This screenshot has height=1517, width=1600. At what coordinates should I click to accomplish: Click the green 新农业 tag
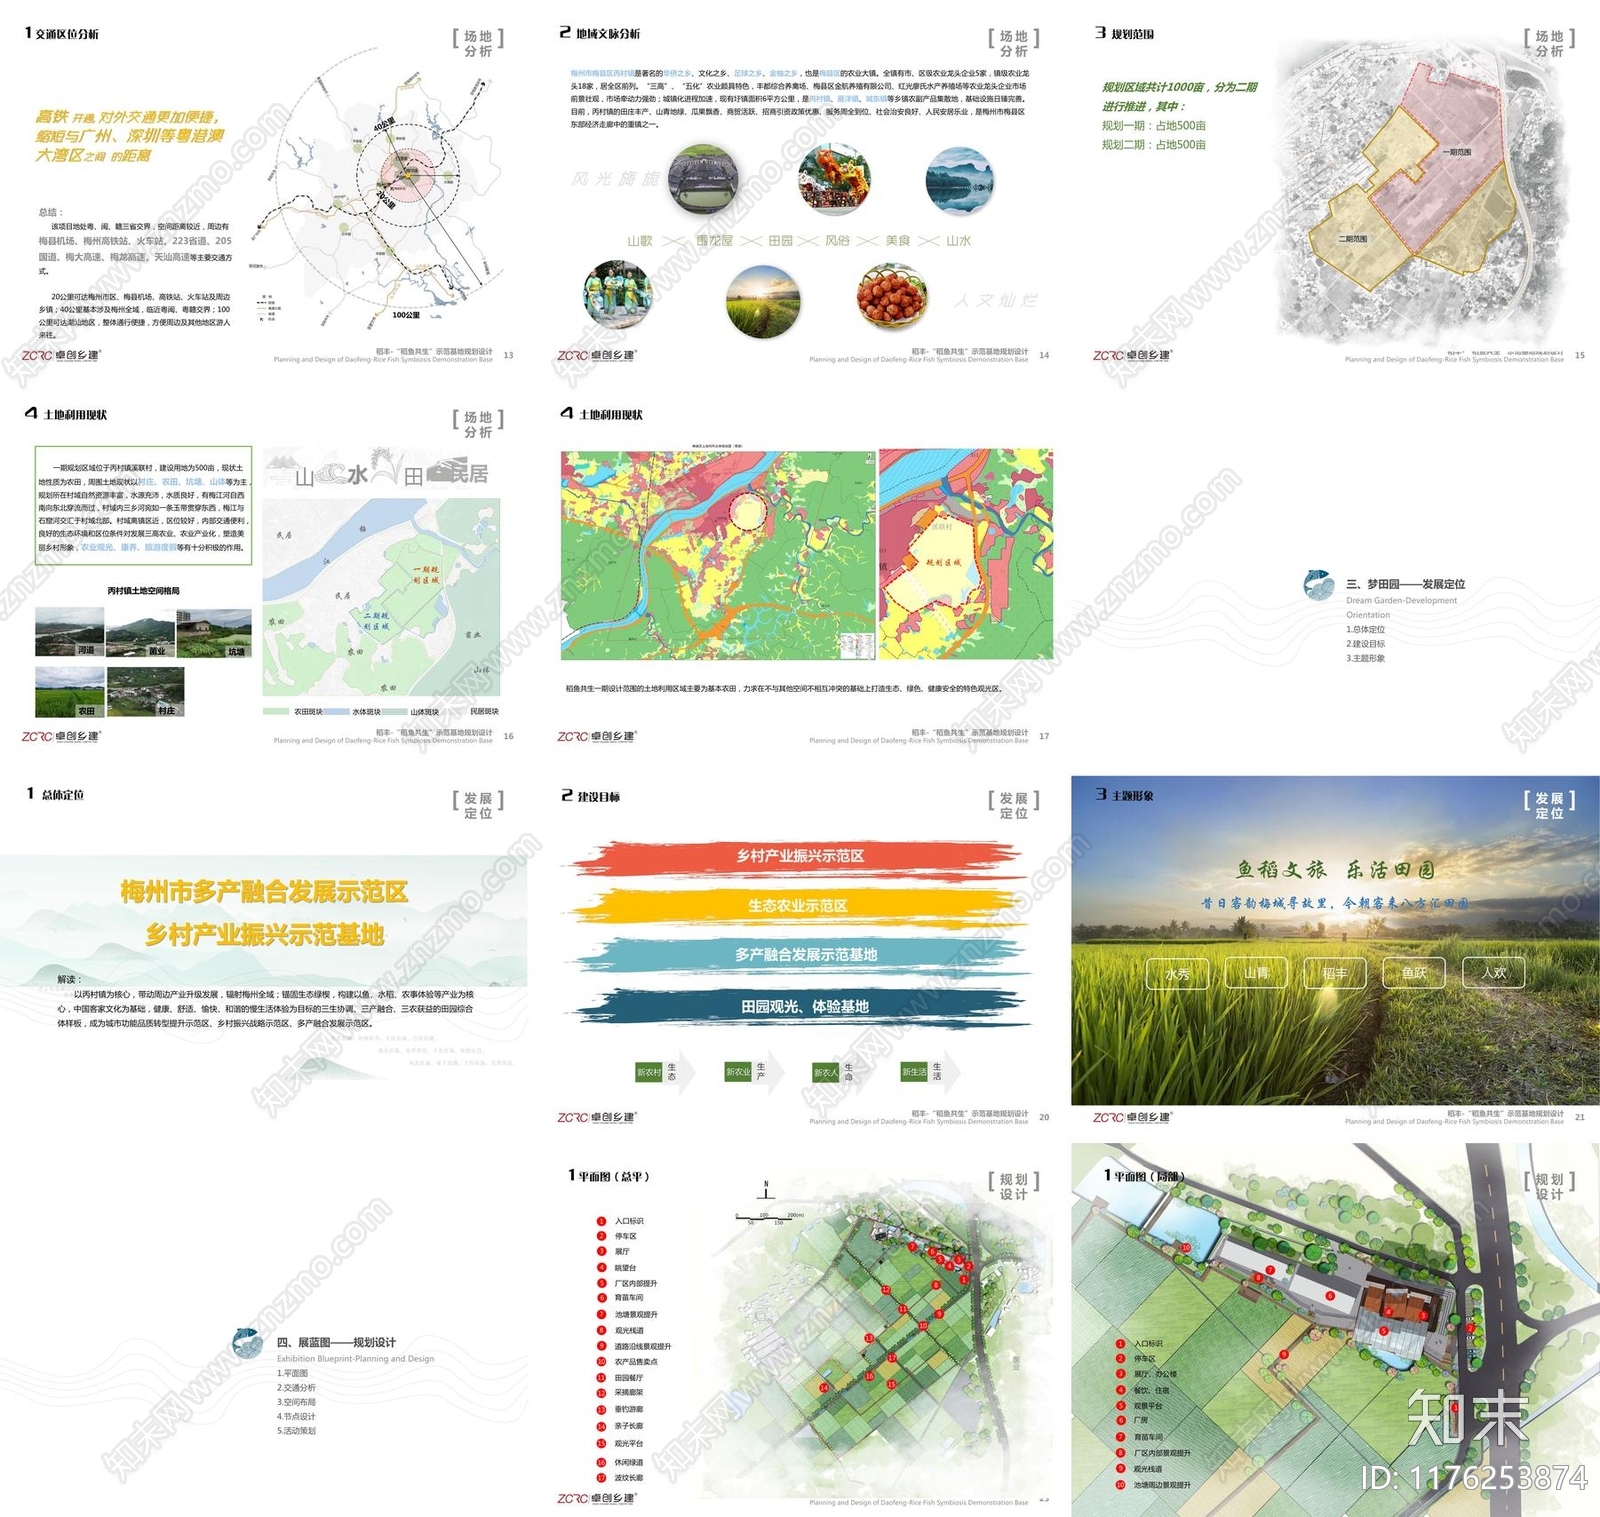[738, 1072]
